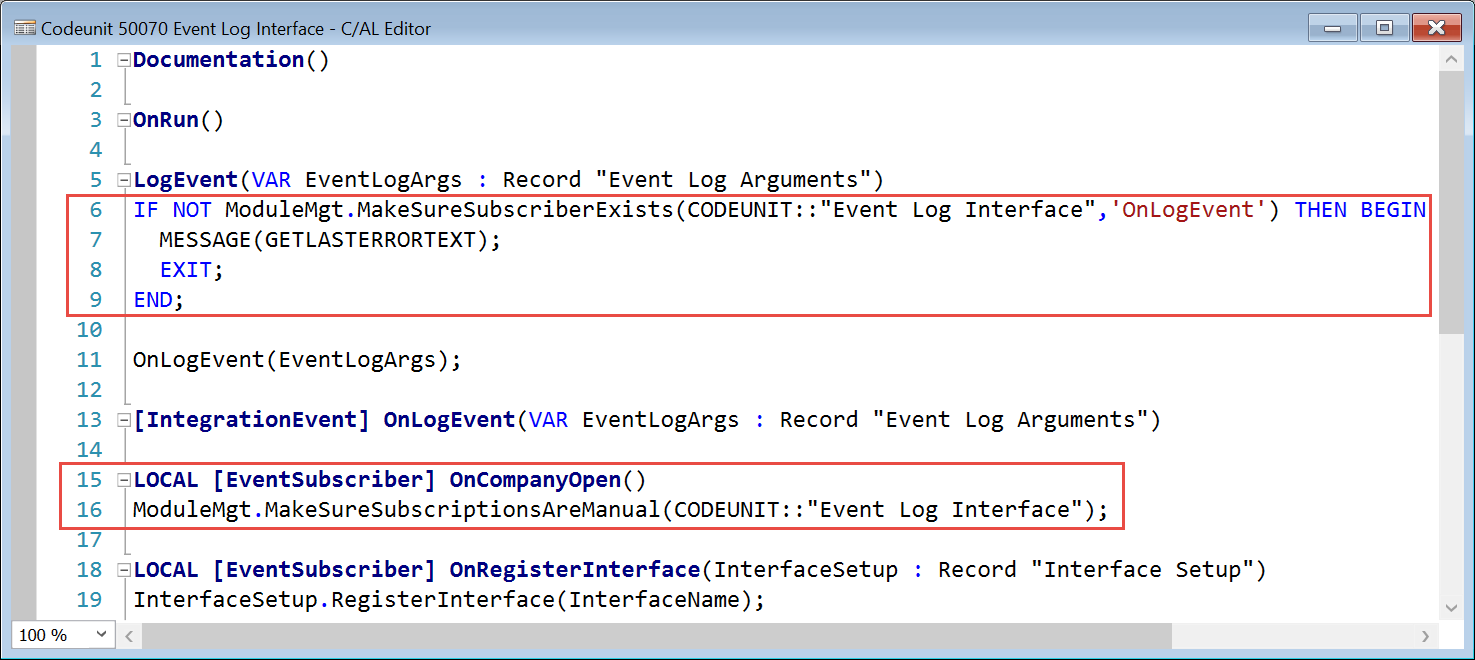Click the IF NOT keywords on line 6
The image size is (1475, 660).
tap(175, 210)
